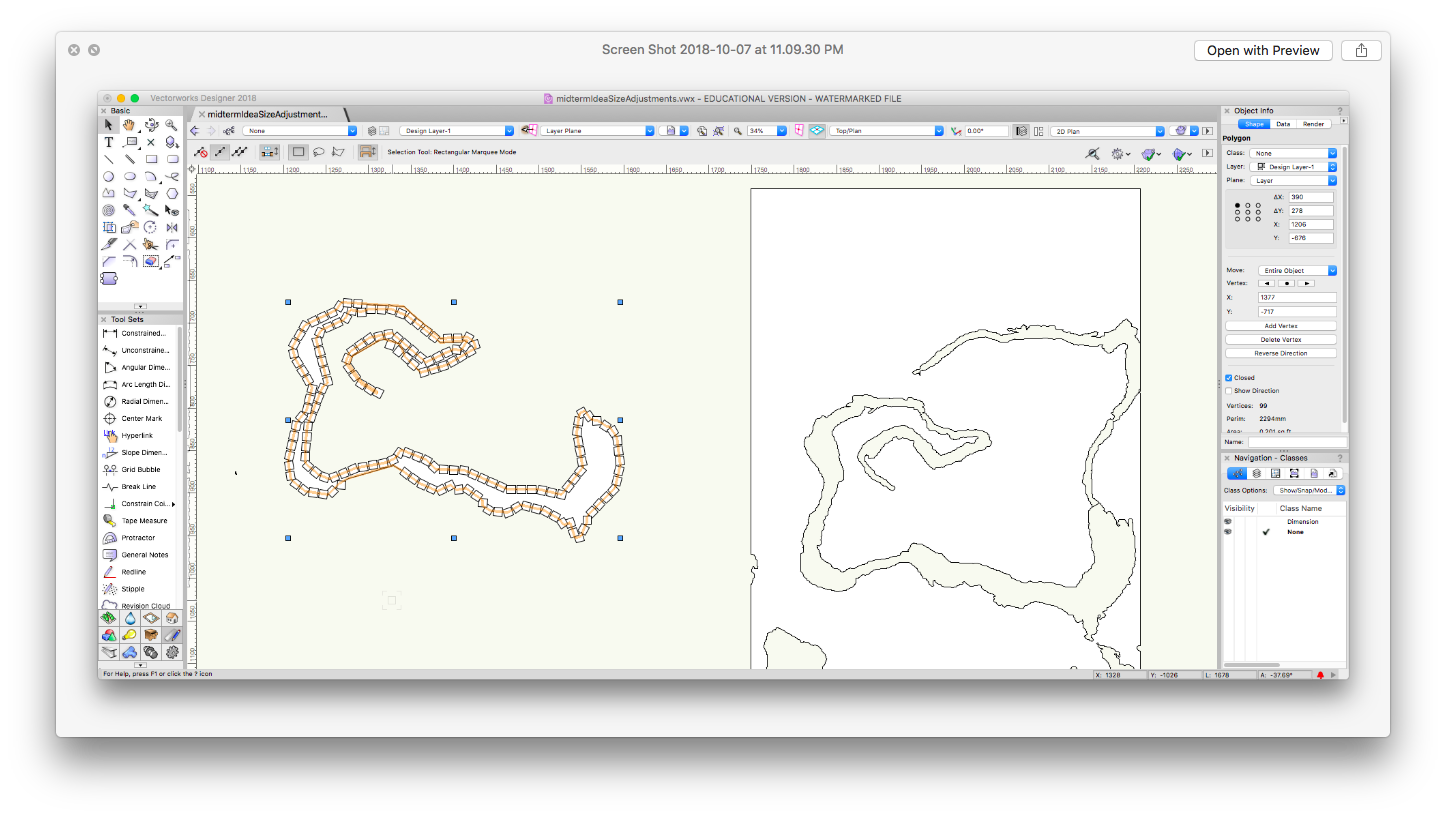This screenshot has height=817, width=1446.
Task: Select the Flyover tool
Action: coord(151,125)
